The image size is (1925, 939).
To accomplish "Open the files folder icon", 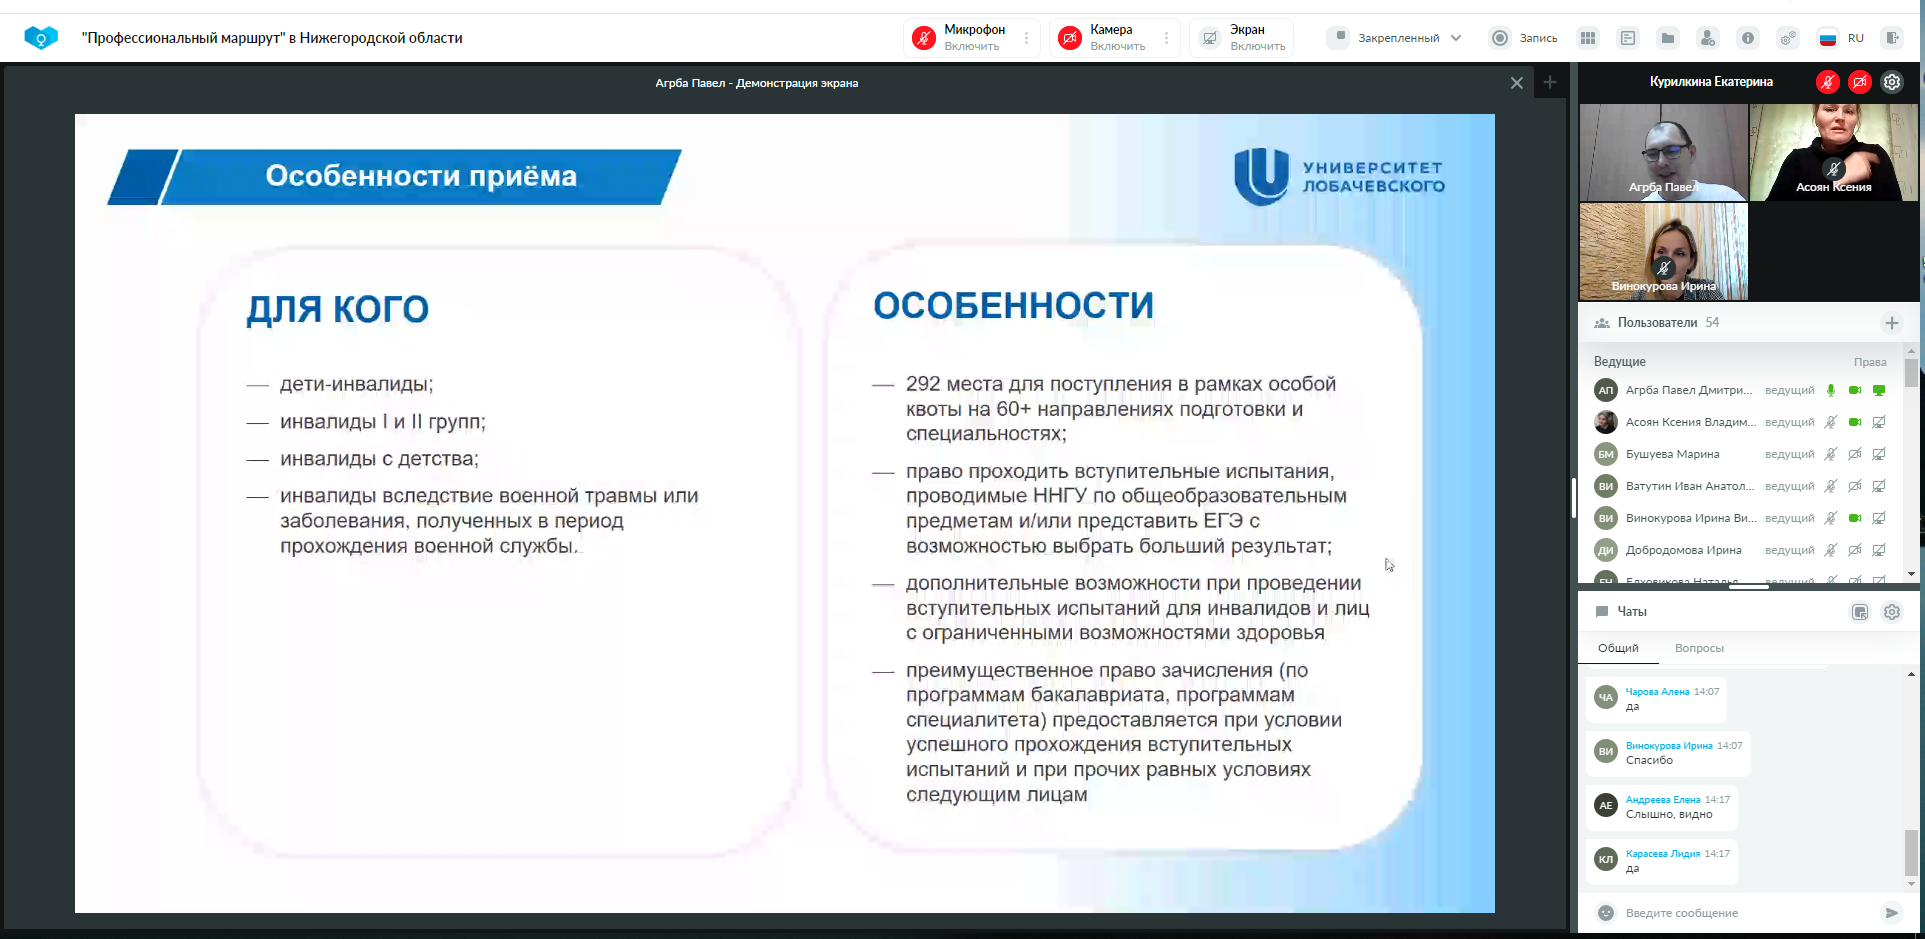I will click(x=1668, y=38).
